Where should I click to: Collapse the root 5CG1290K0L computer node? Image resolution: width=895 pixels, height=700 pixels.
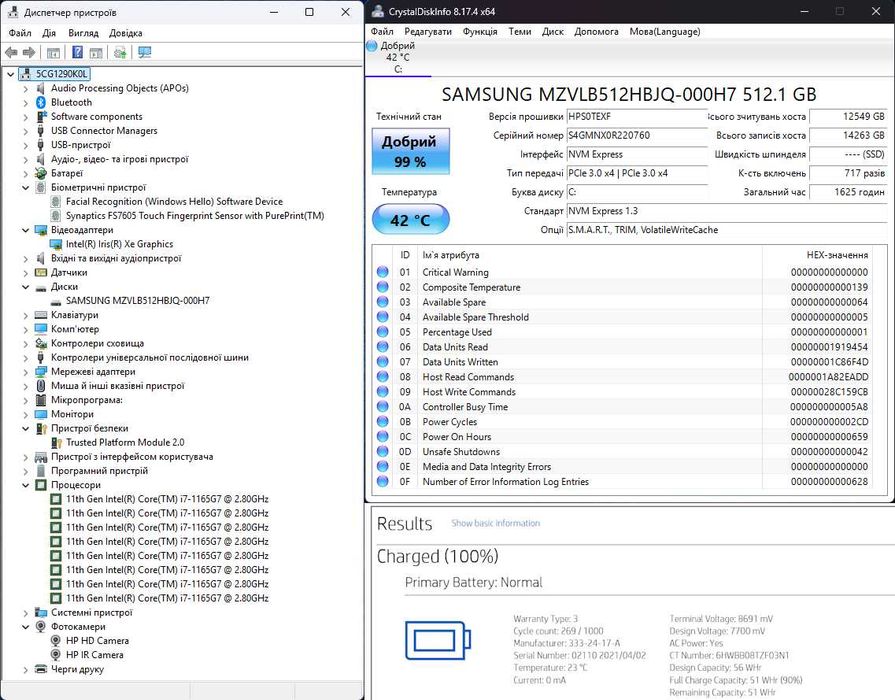(x=10, y=74)
